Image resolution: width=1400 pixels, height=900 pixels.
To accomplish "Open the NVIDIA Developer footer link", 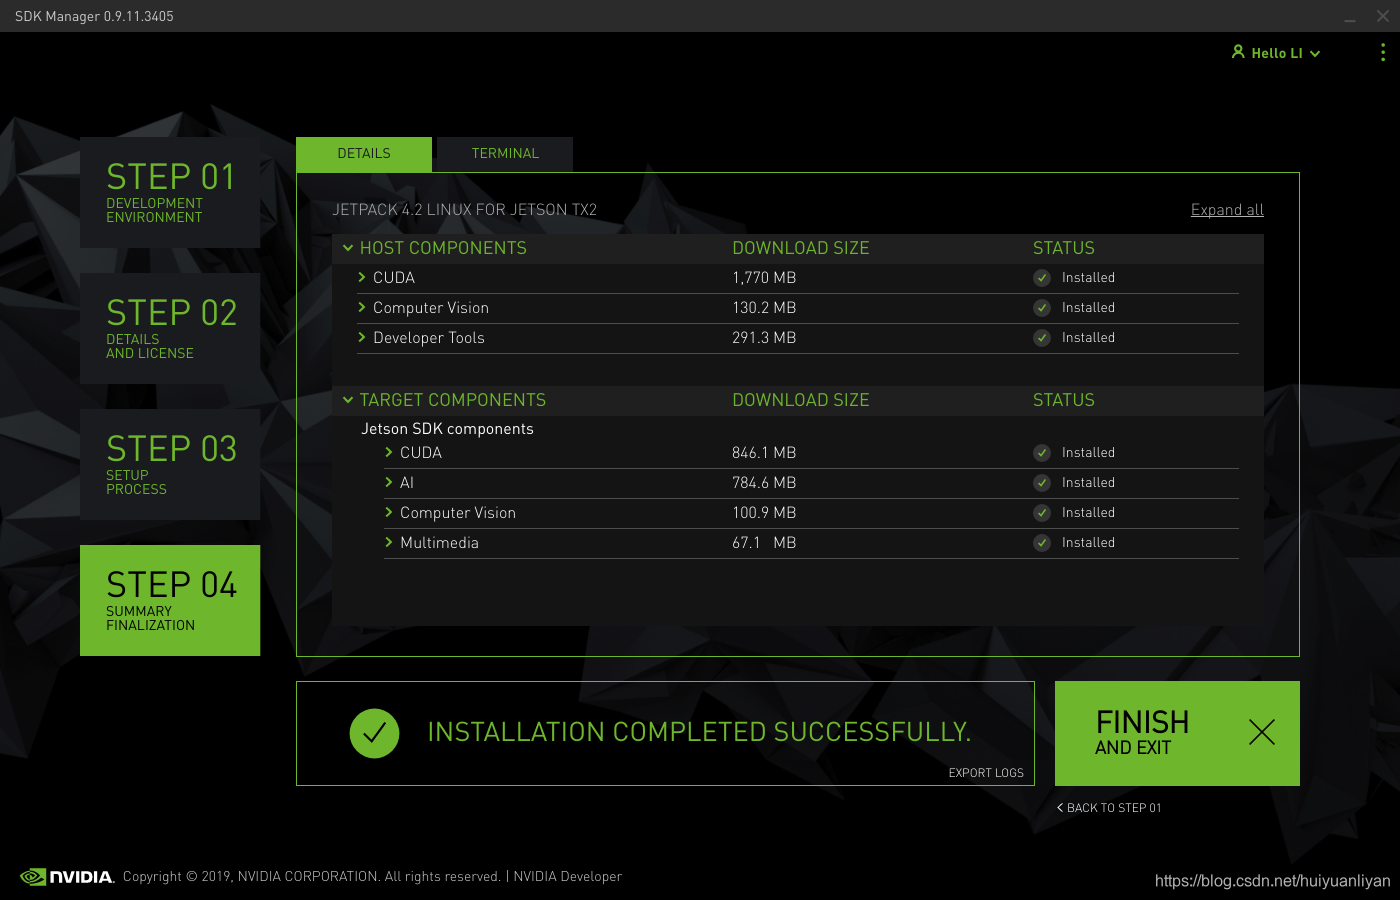I will point(567,877).
